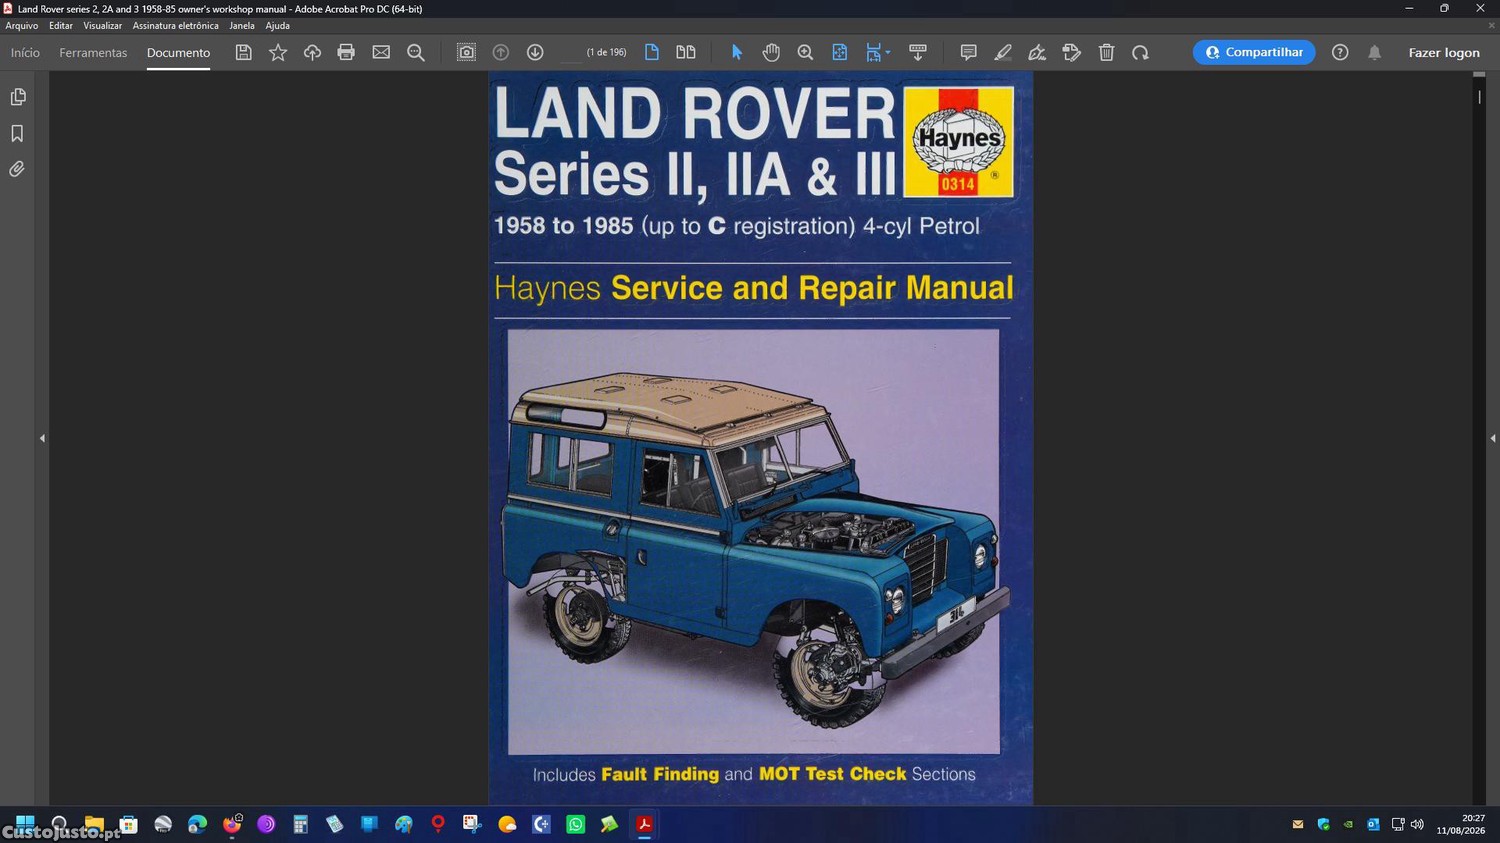
Task: Go to the previous page arrow
Action: (501, 52)
